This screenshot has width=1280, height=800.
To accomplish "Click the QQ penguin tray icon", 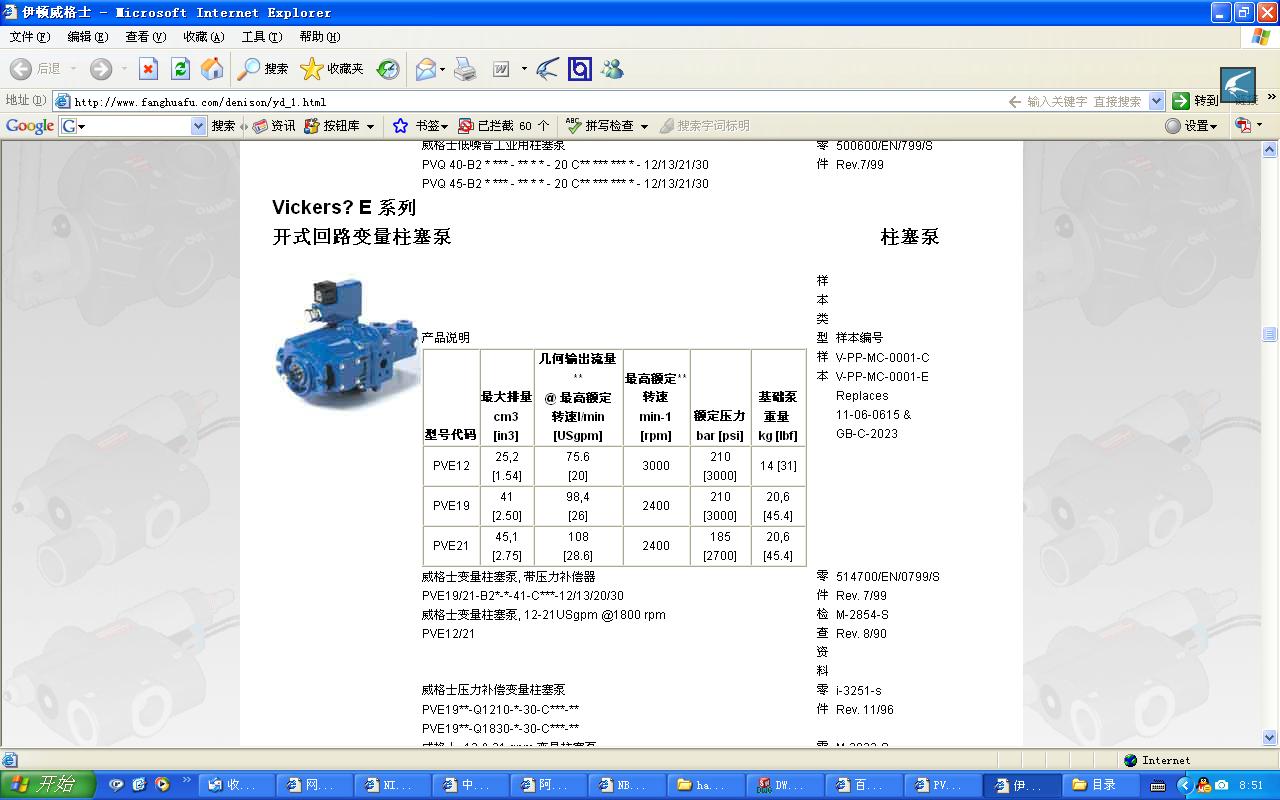I will (1204, 785).
